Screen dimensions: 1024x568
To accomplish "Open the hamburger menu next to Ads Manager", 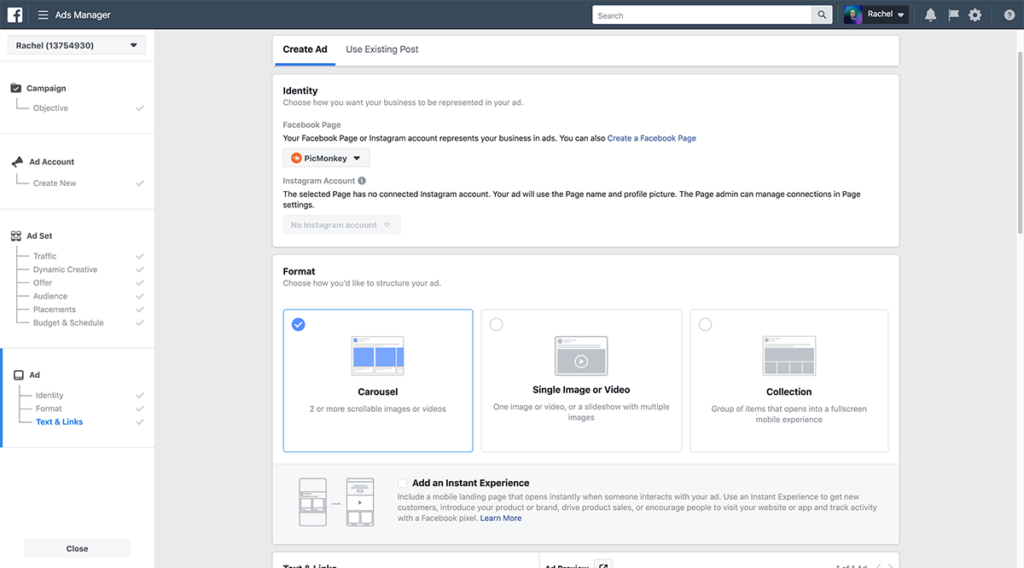I will 43,15.
